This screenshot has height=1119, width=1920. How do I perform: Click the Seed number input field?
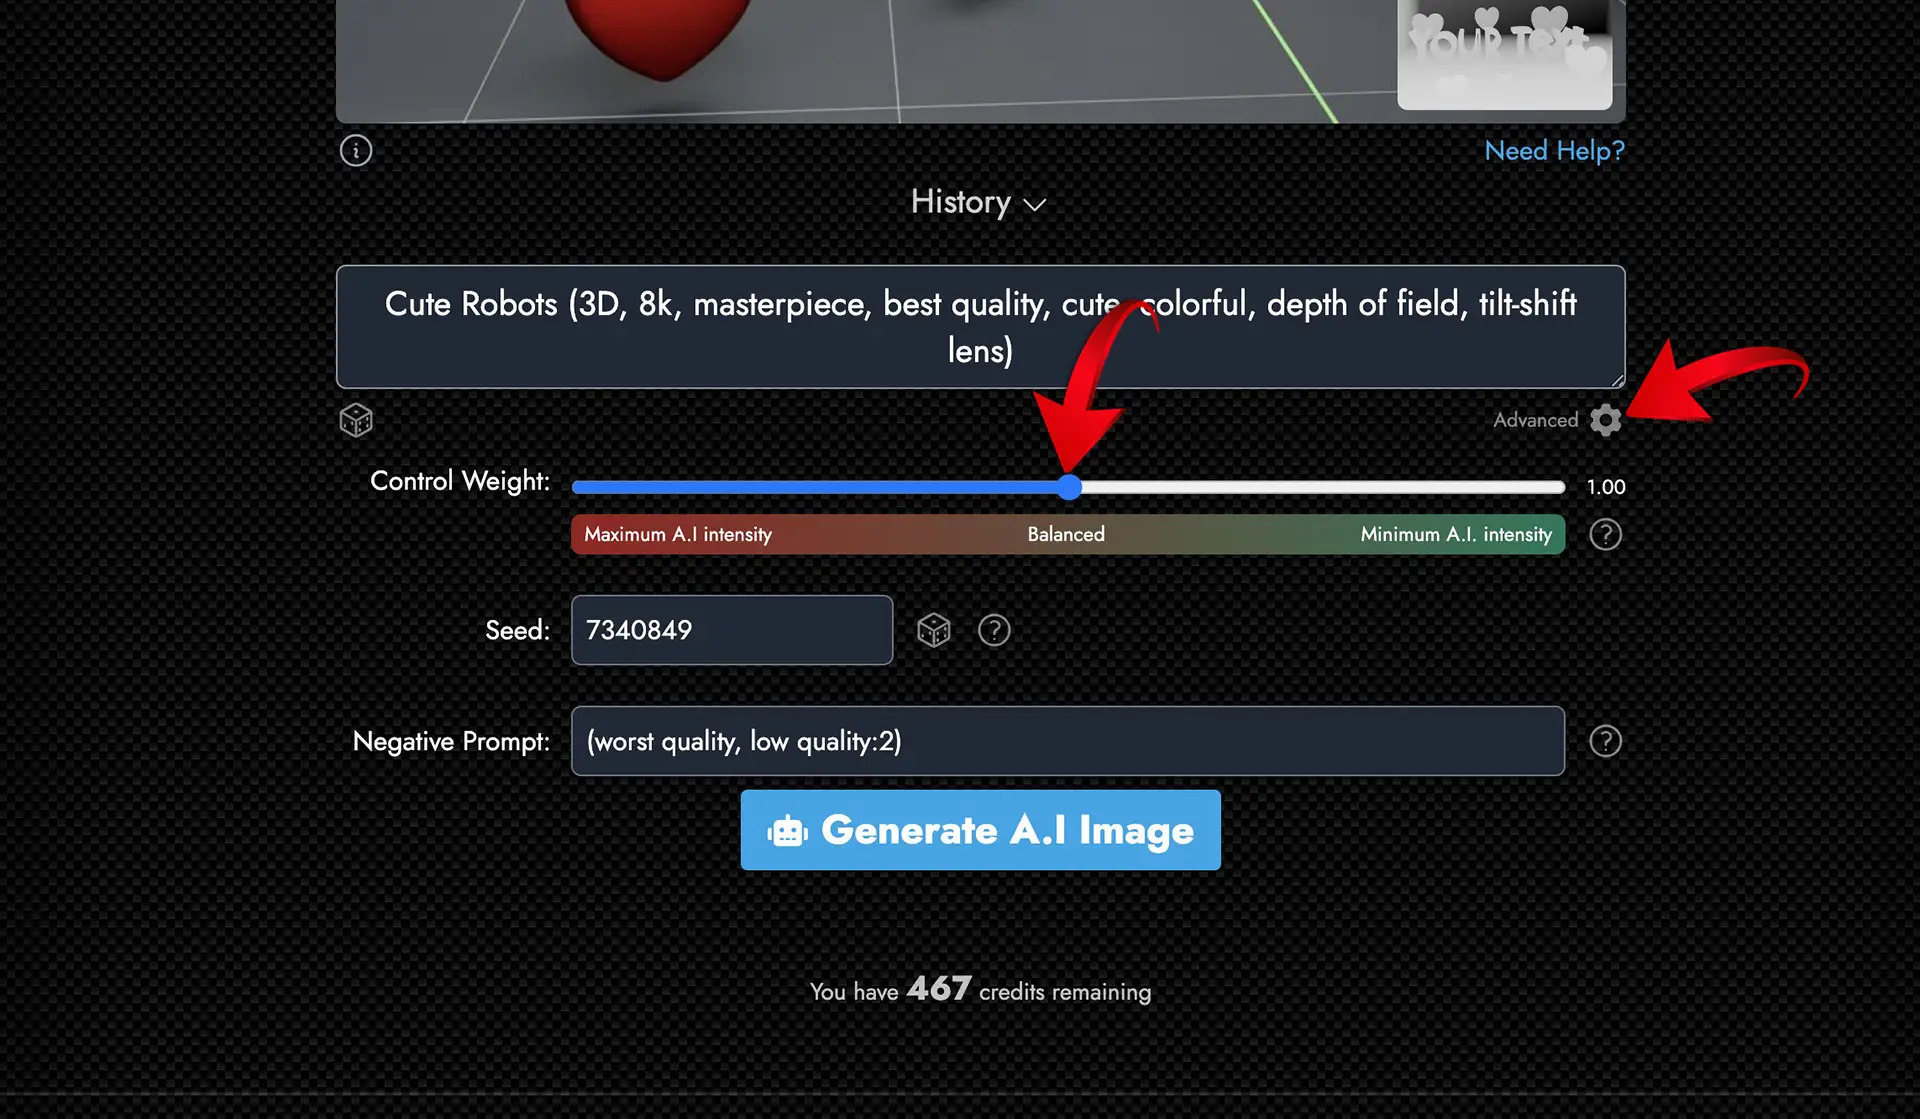click(x=731, y=629)
